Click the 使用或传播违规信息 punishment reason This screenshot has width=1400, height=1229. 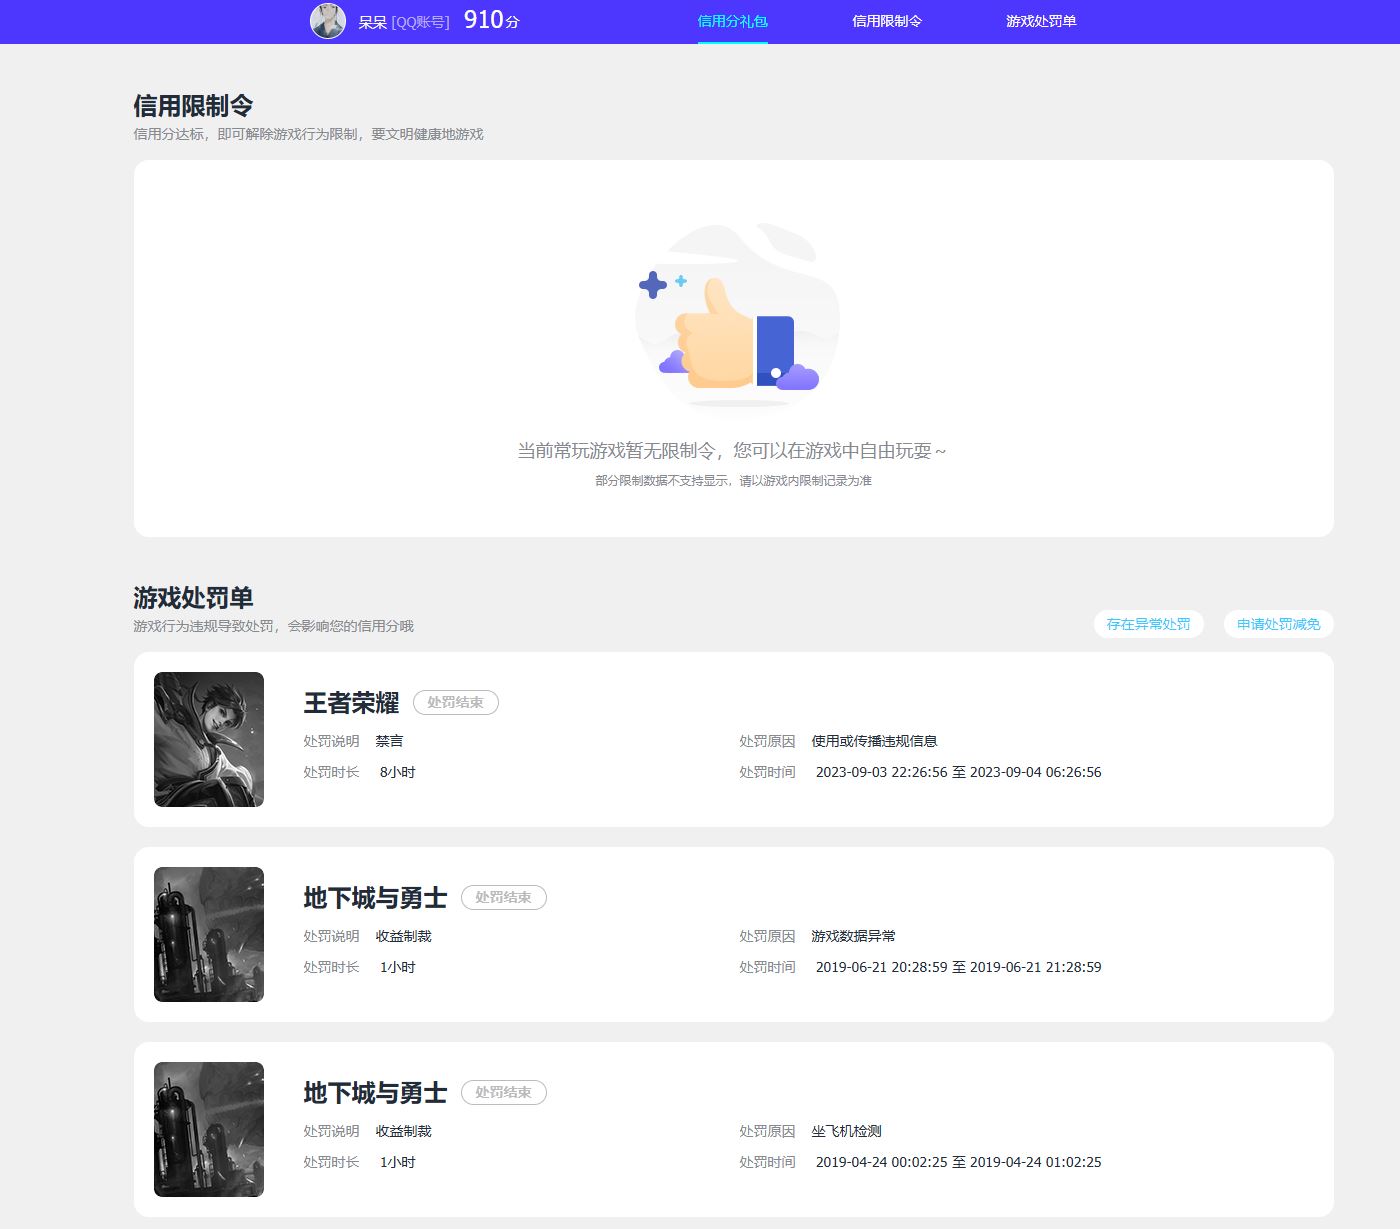(874, 741)
